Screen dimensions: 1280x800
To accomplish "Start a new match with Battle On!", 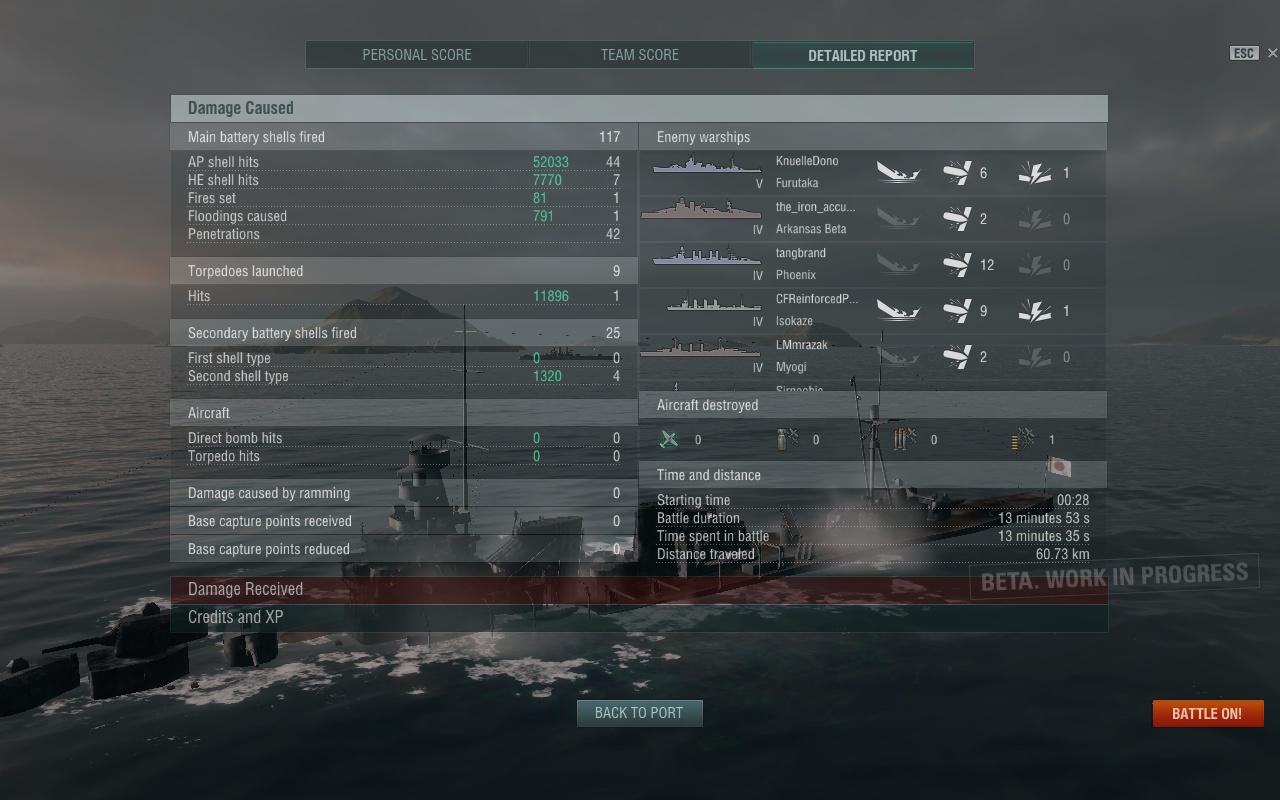I will point(1208,713).
